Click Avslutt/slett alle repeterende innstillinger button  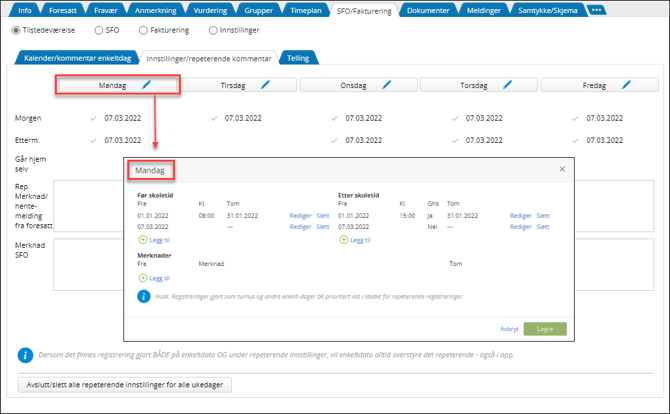(x=127, y=384)
